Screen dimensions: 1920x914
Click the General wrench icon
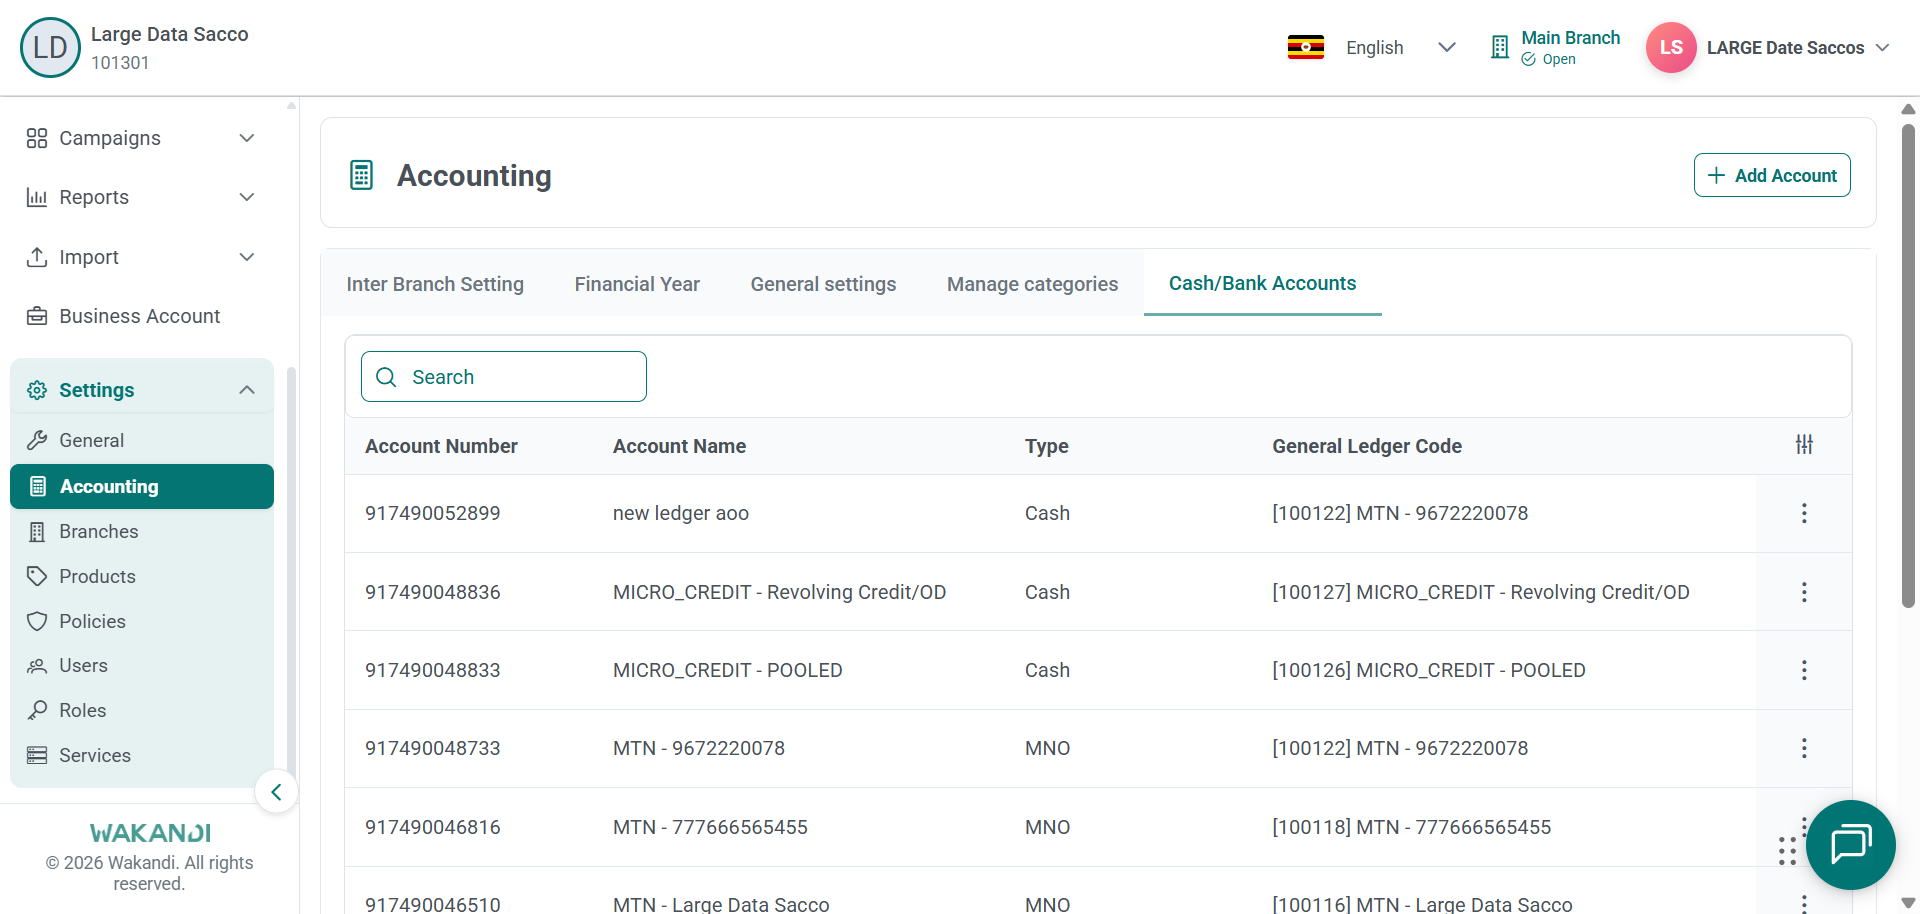point(37,440)
